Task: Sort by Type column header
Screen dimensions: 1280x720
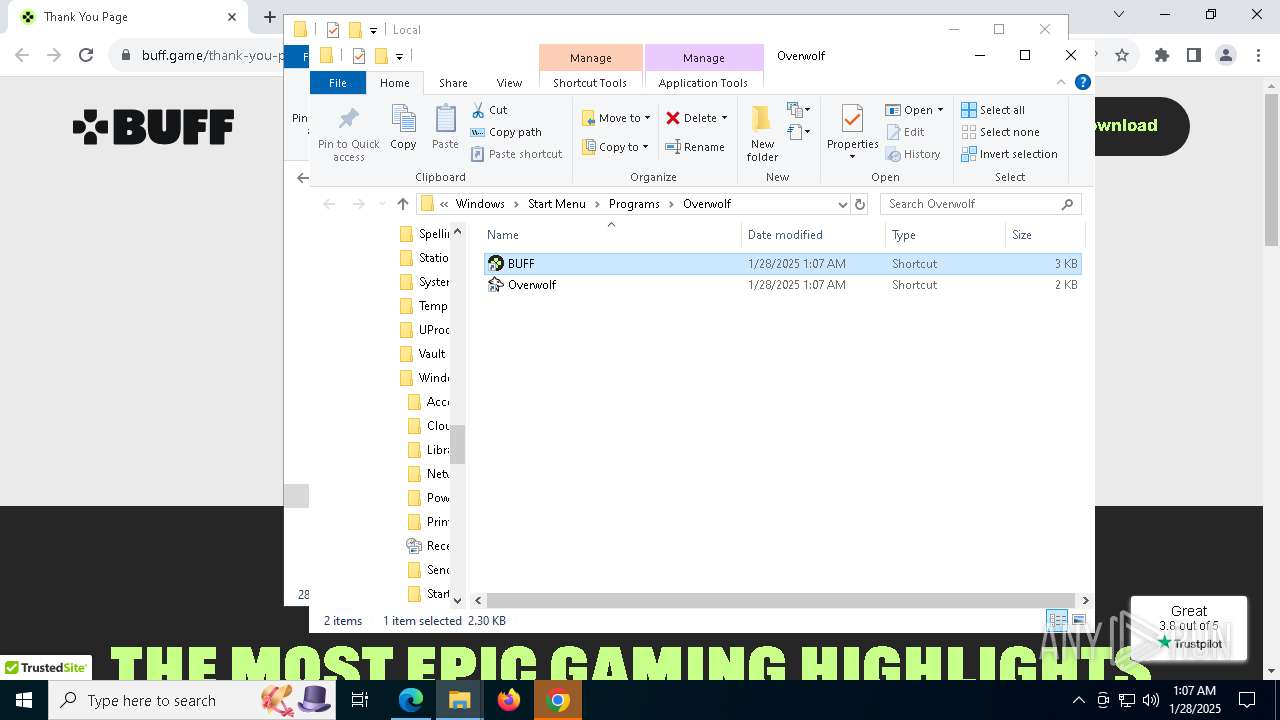Action: 945,235
